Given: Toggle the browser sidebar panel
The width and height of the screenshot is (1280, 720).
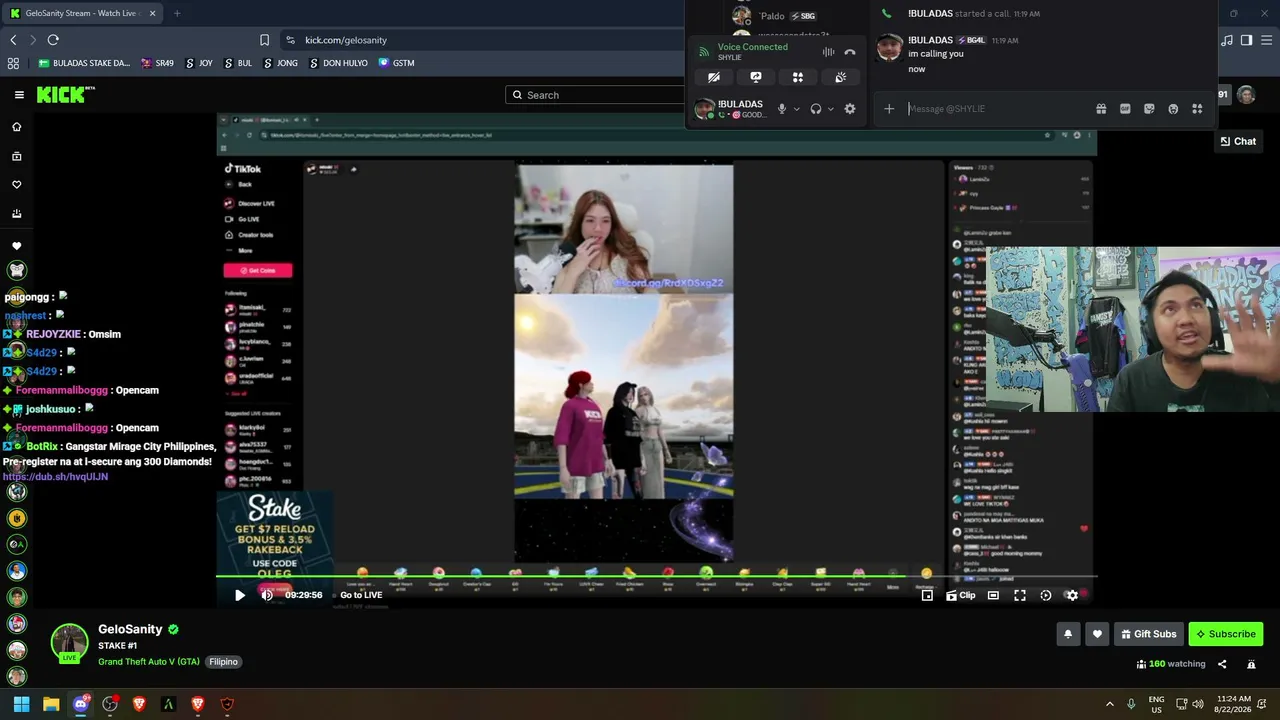Looking at the screenshot, I should click(1246, 40).
